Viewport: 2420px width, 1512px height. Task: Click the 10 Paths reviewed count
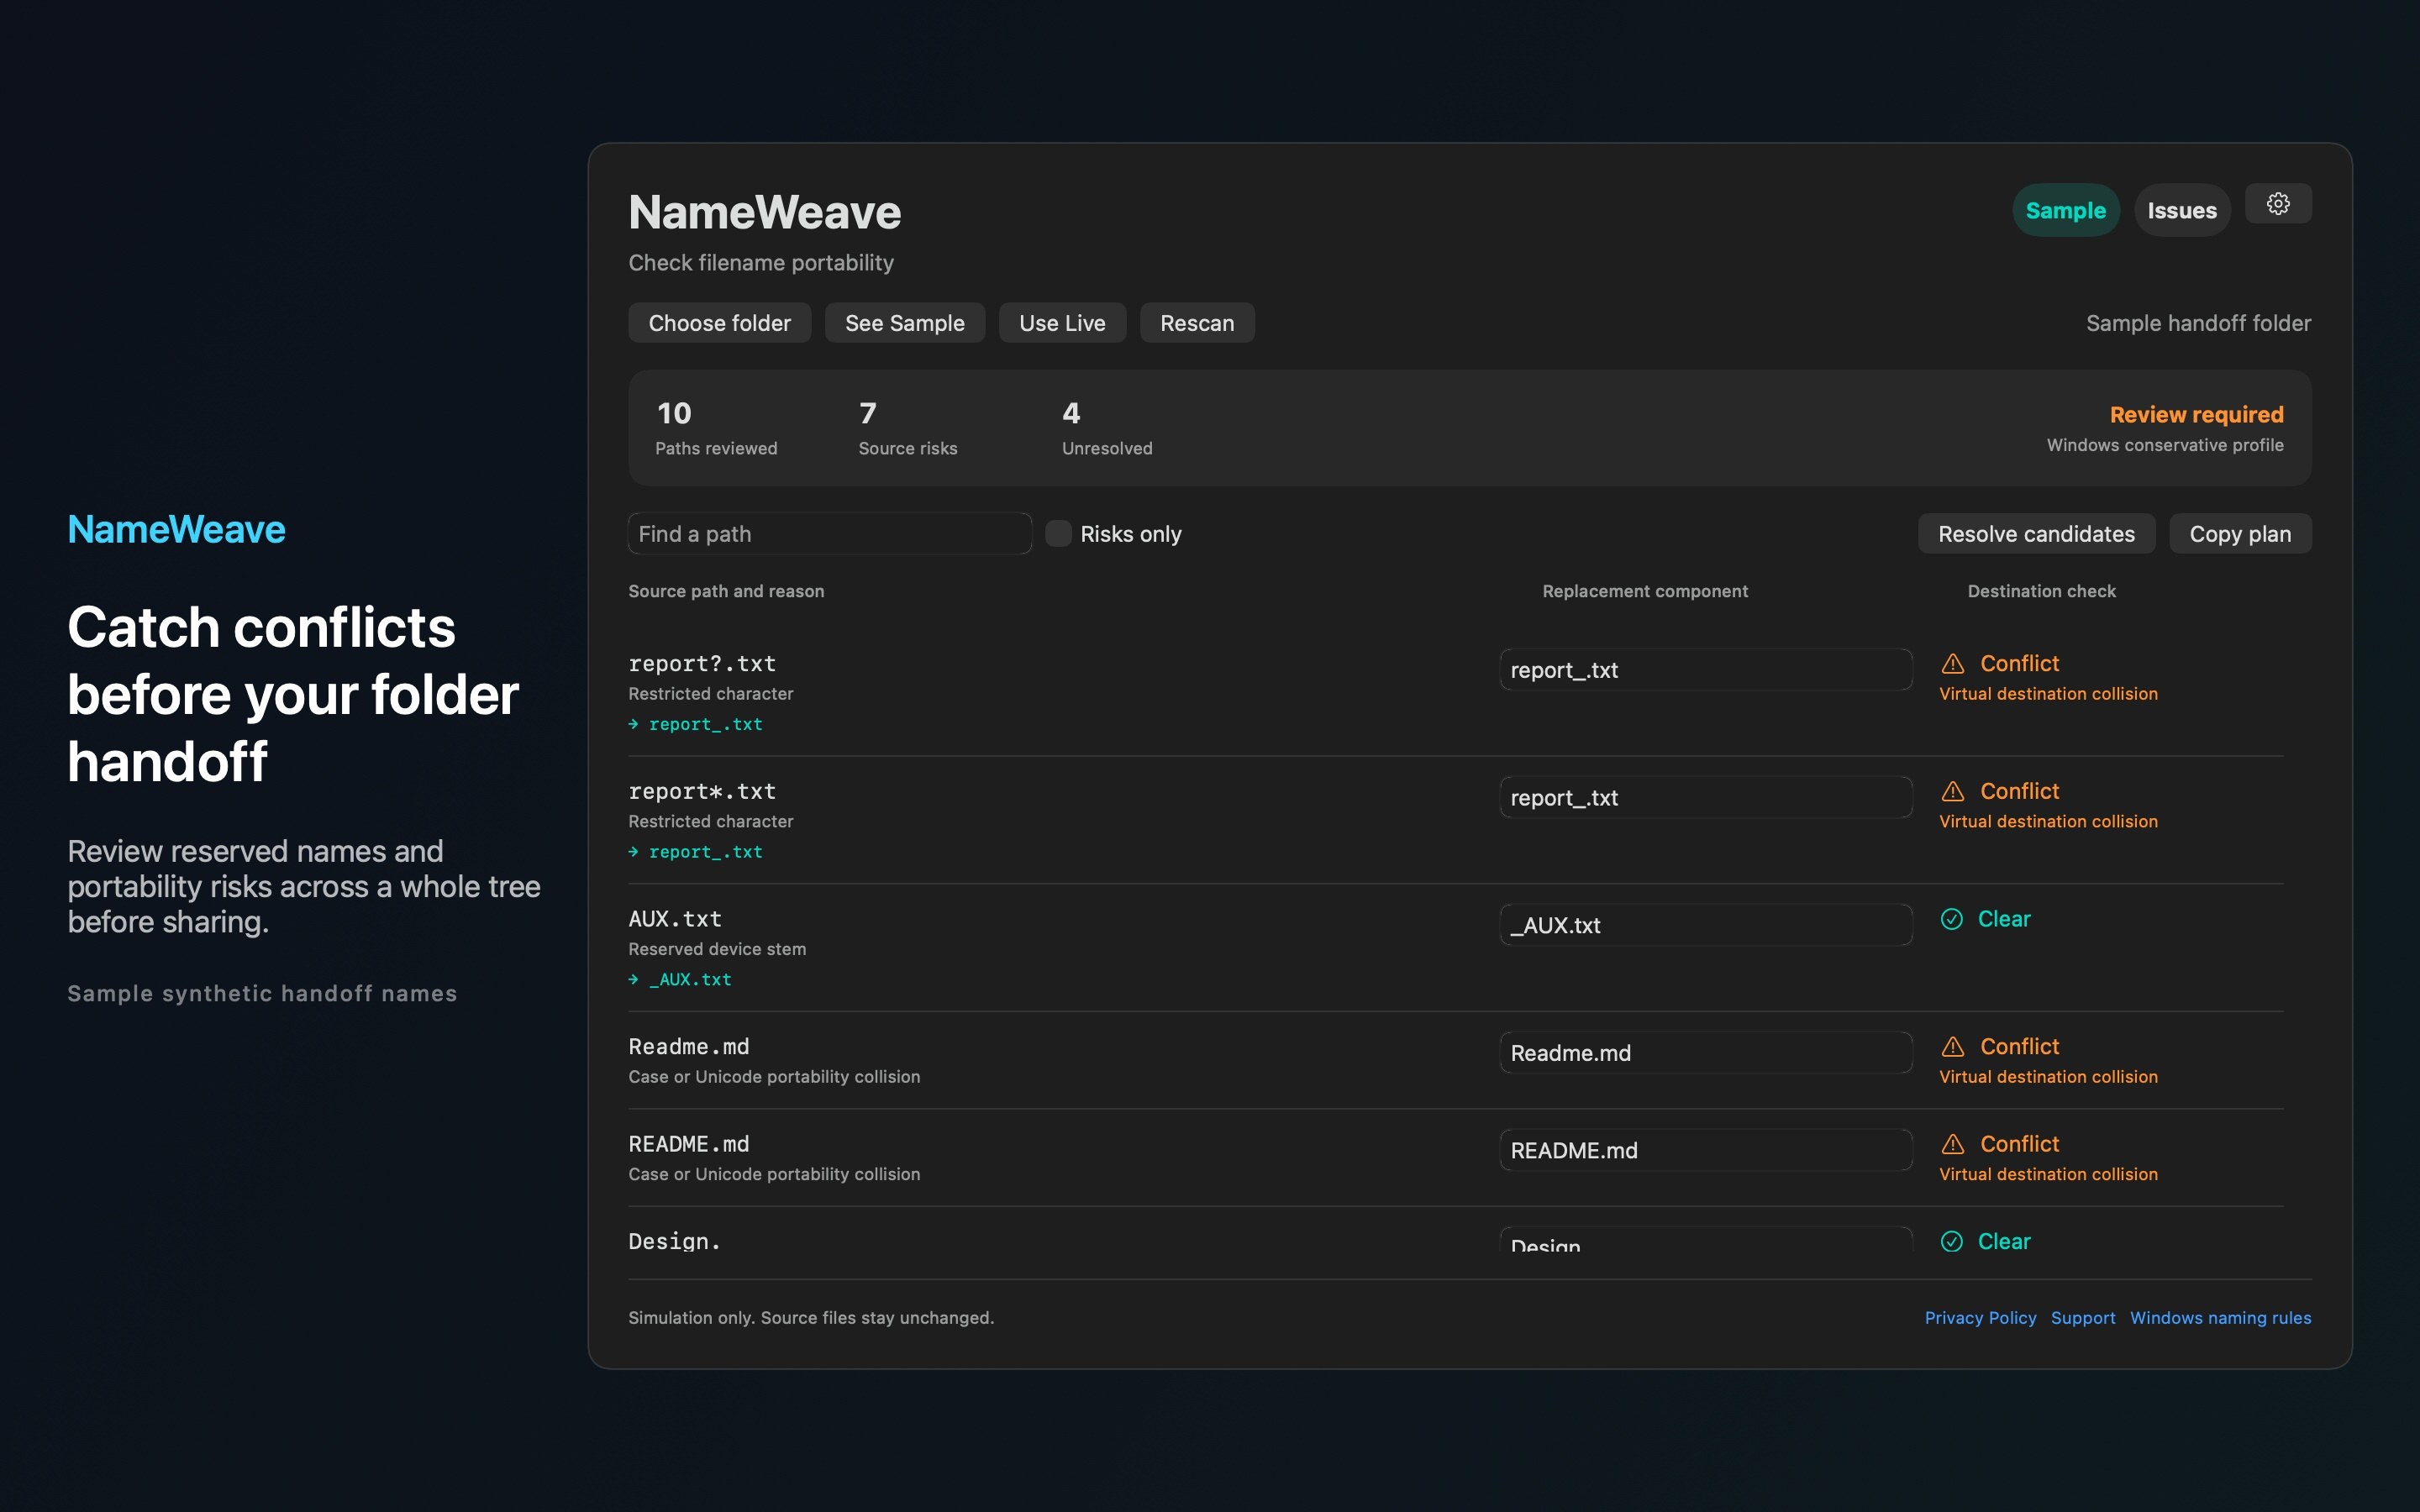674,413
